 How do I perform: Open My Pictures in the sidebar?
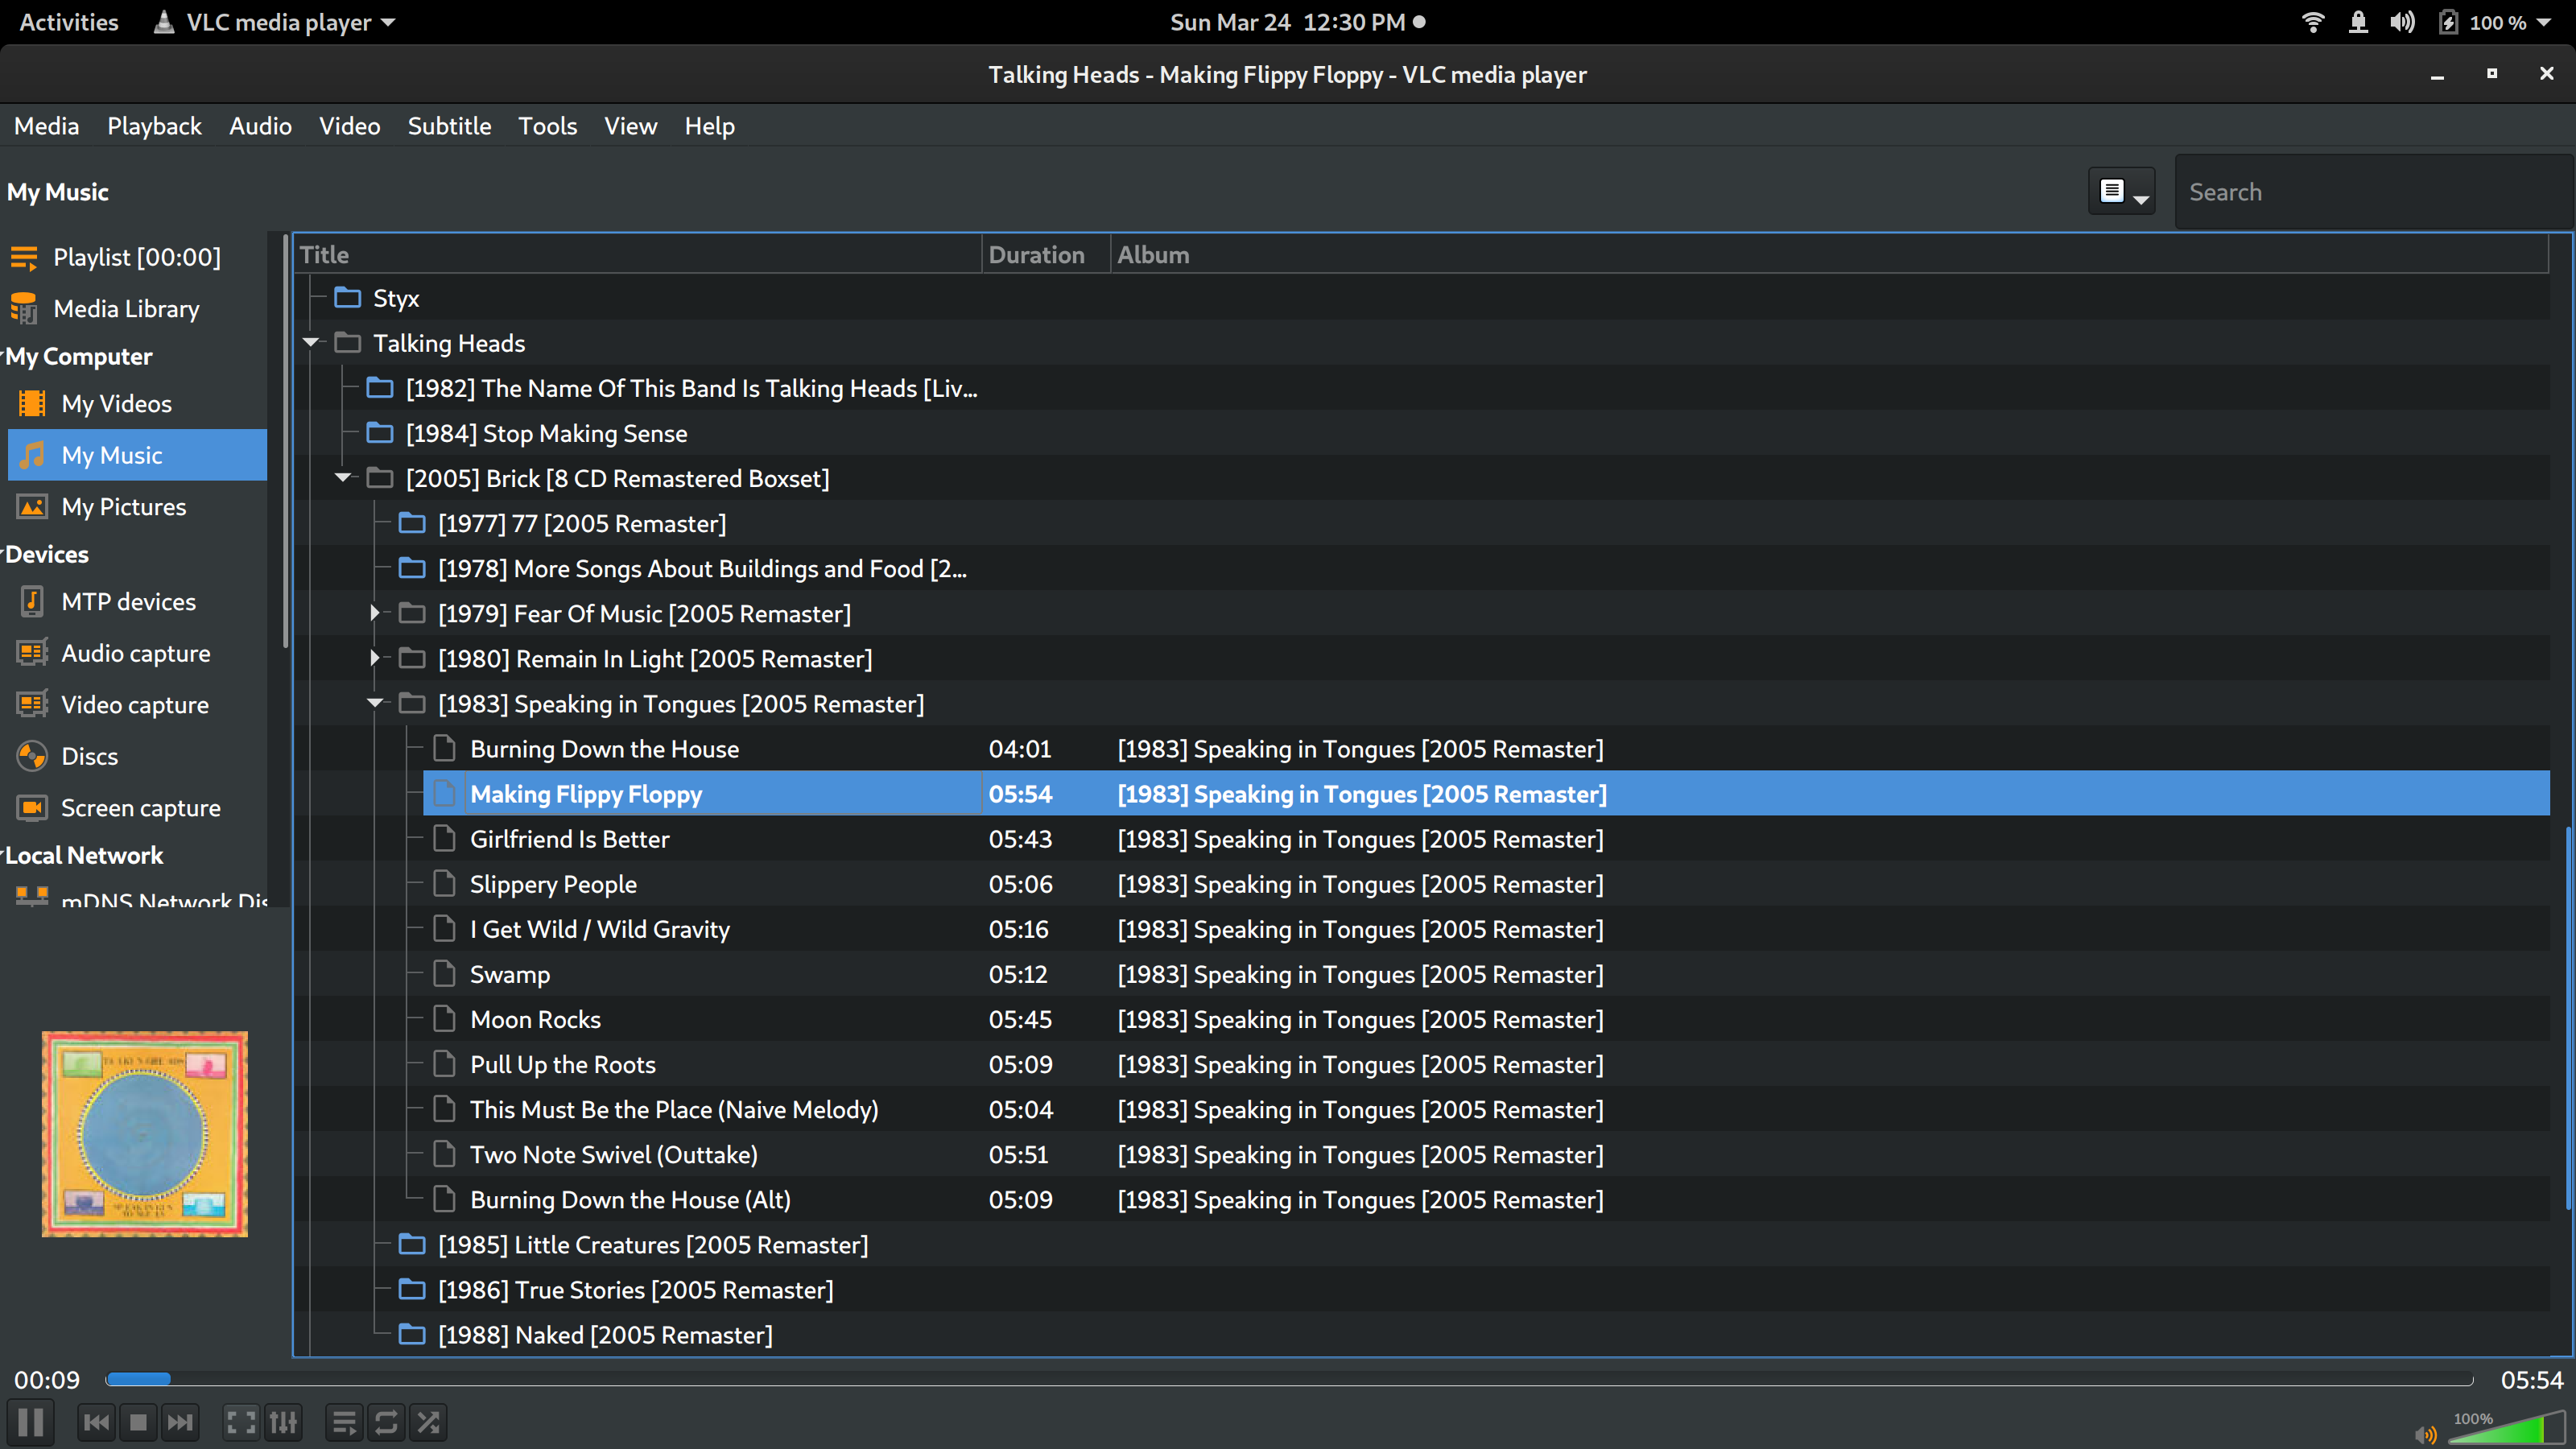pos(136,507)
